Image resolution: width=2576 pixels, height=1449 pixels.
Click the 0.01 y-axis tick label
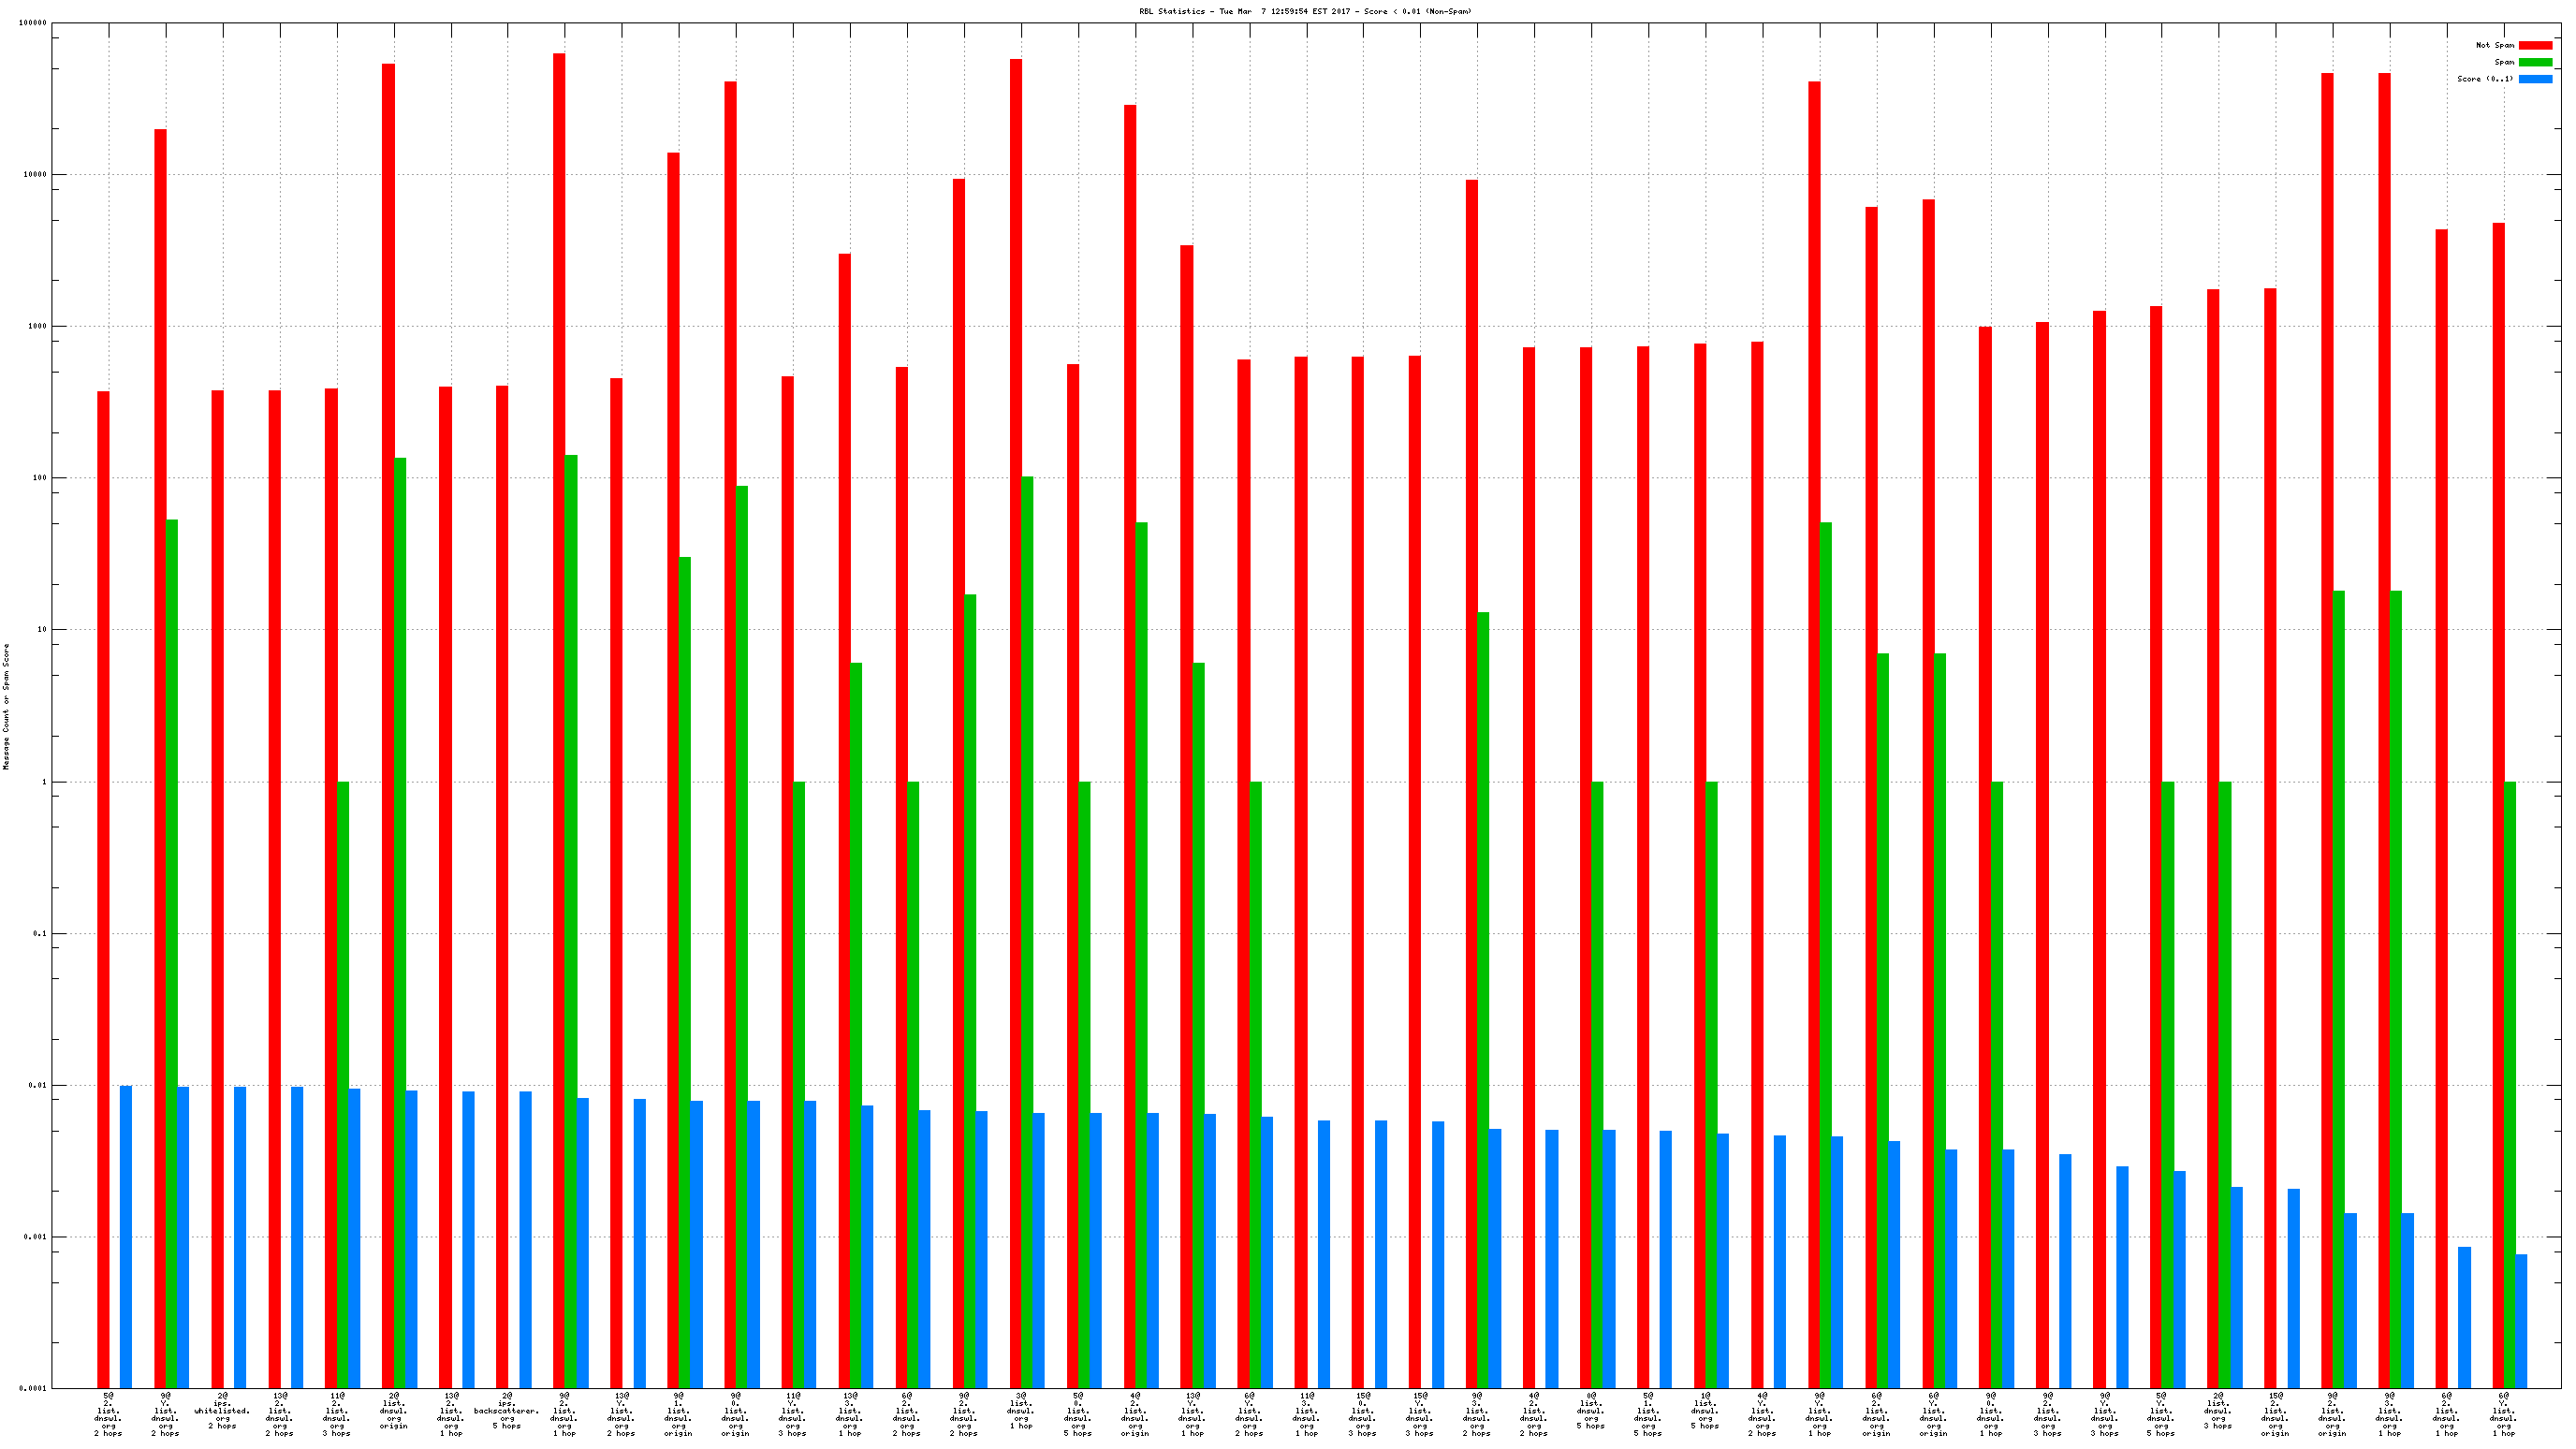pos(38,1085)
